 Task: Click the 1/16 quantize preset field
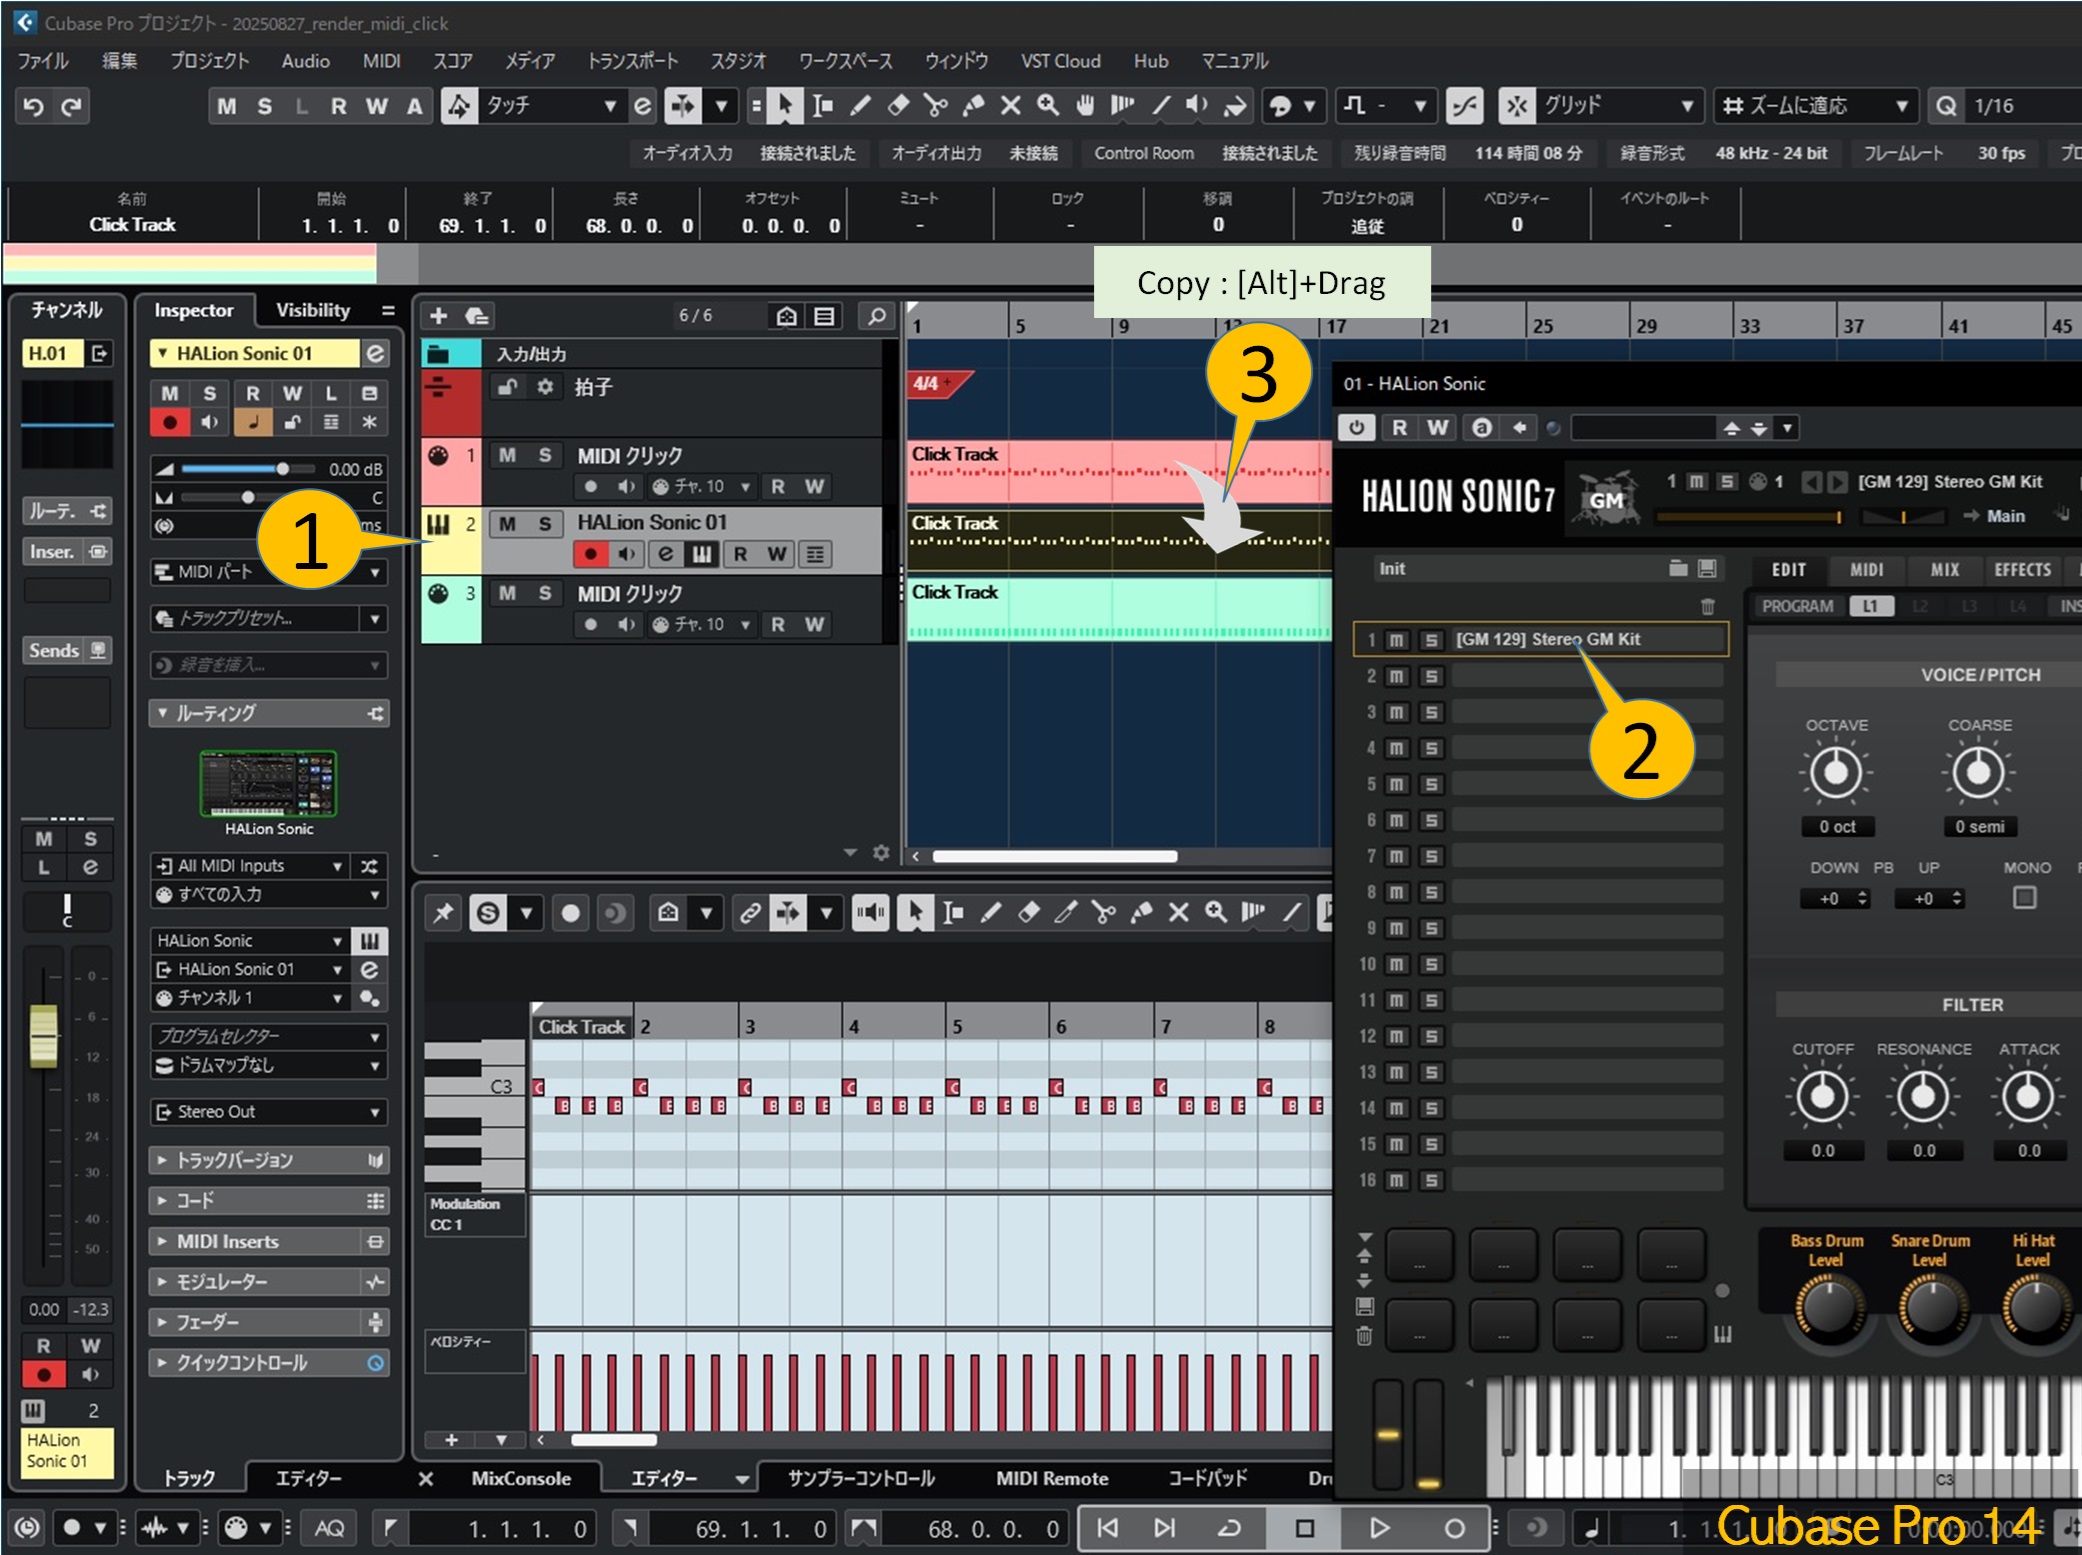[x=2022, y=105]
